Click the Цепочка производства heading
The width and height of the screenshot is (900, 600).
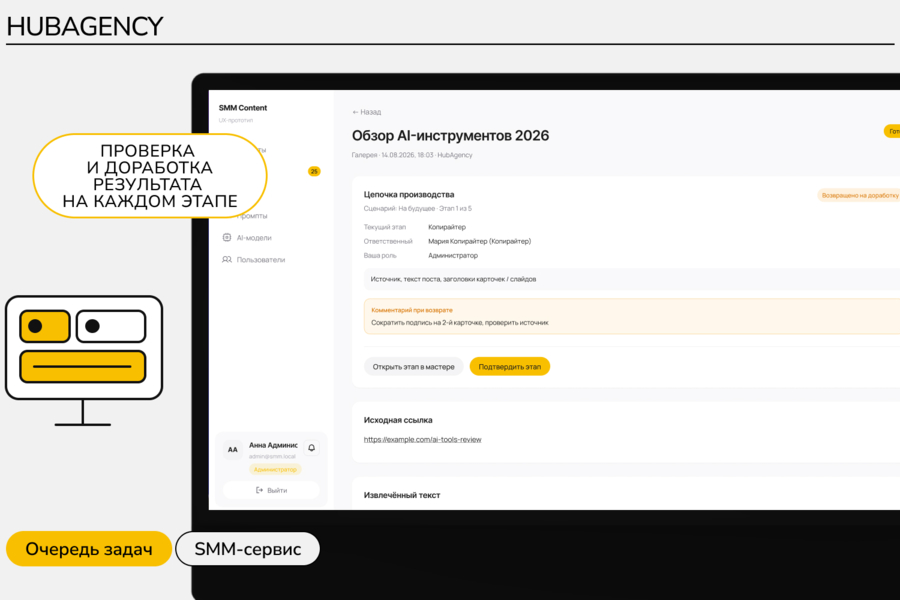(409, 195)
